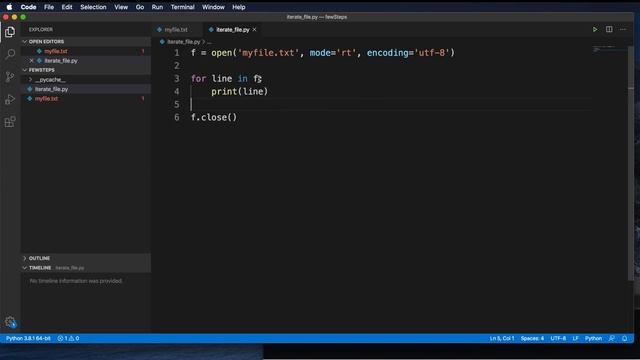Expand the __pycache__ folder
The width and height of the screenshot is (640, 360).
[50, 80]
